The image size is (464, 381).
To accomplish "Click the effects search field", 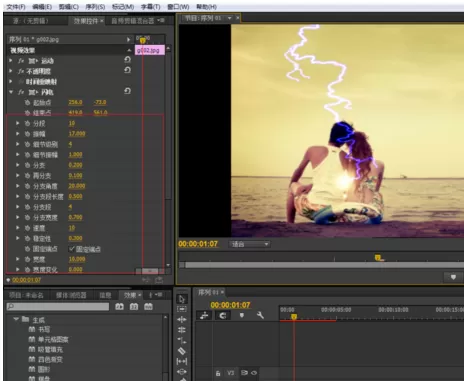I will coord(58,306).
